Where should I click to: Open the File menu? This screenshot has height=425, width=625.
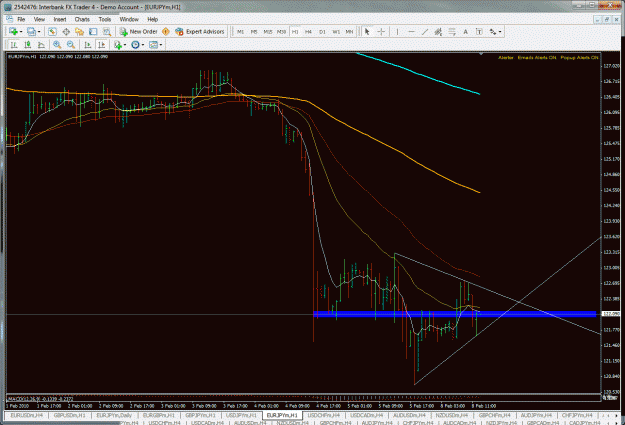pos(21,19)
